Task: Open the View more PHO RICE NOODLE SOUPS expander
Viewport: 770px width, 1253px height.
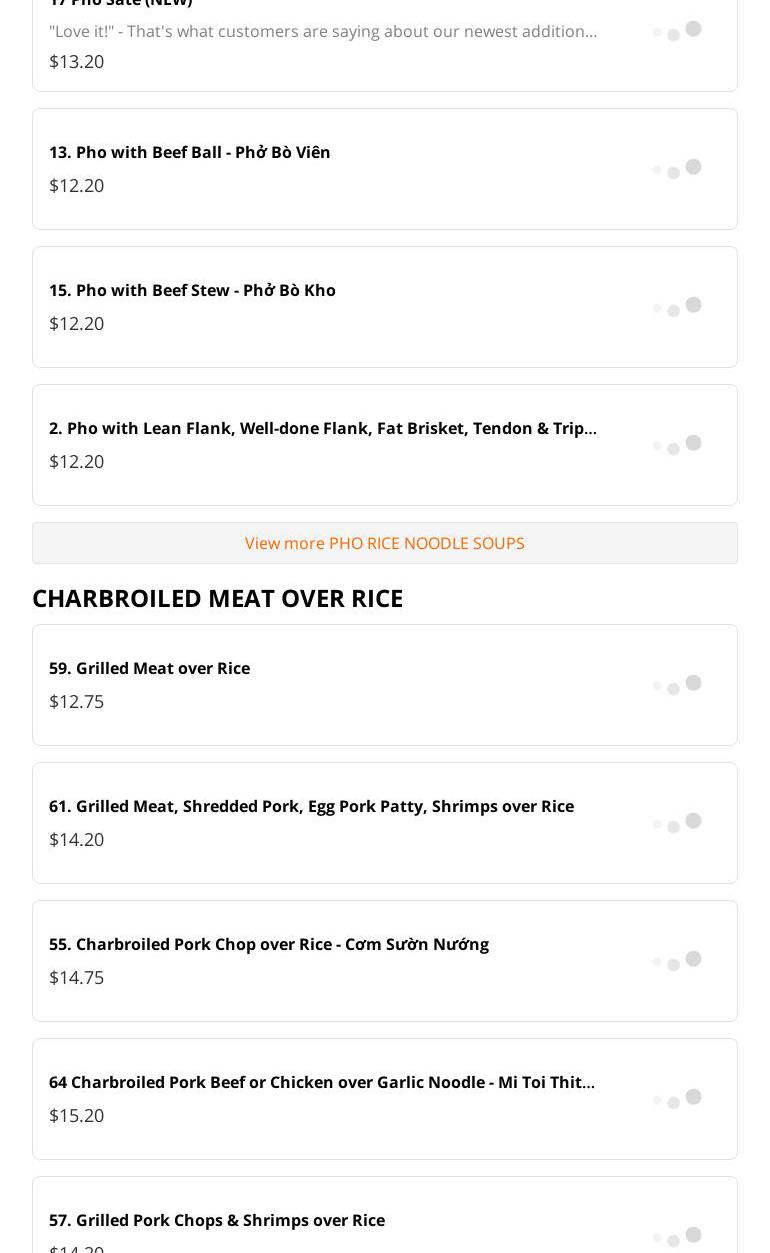Action: click(x=384, y=543)
